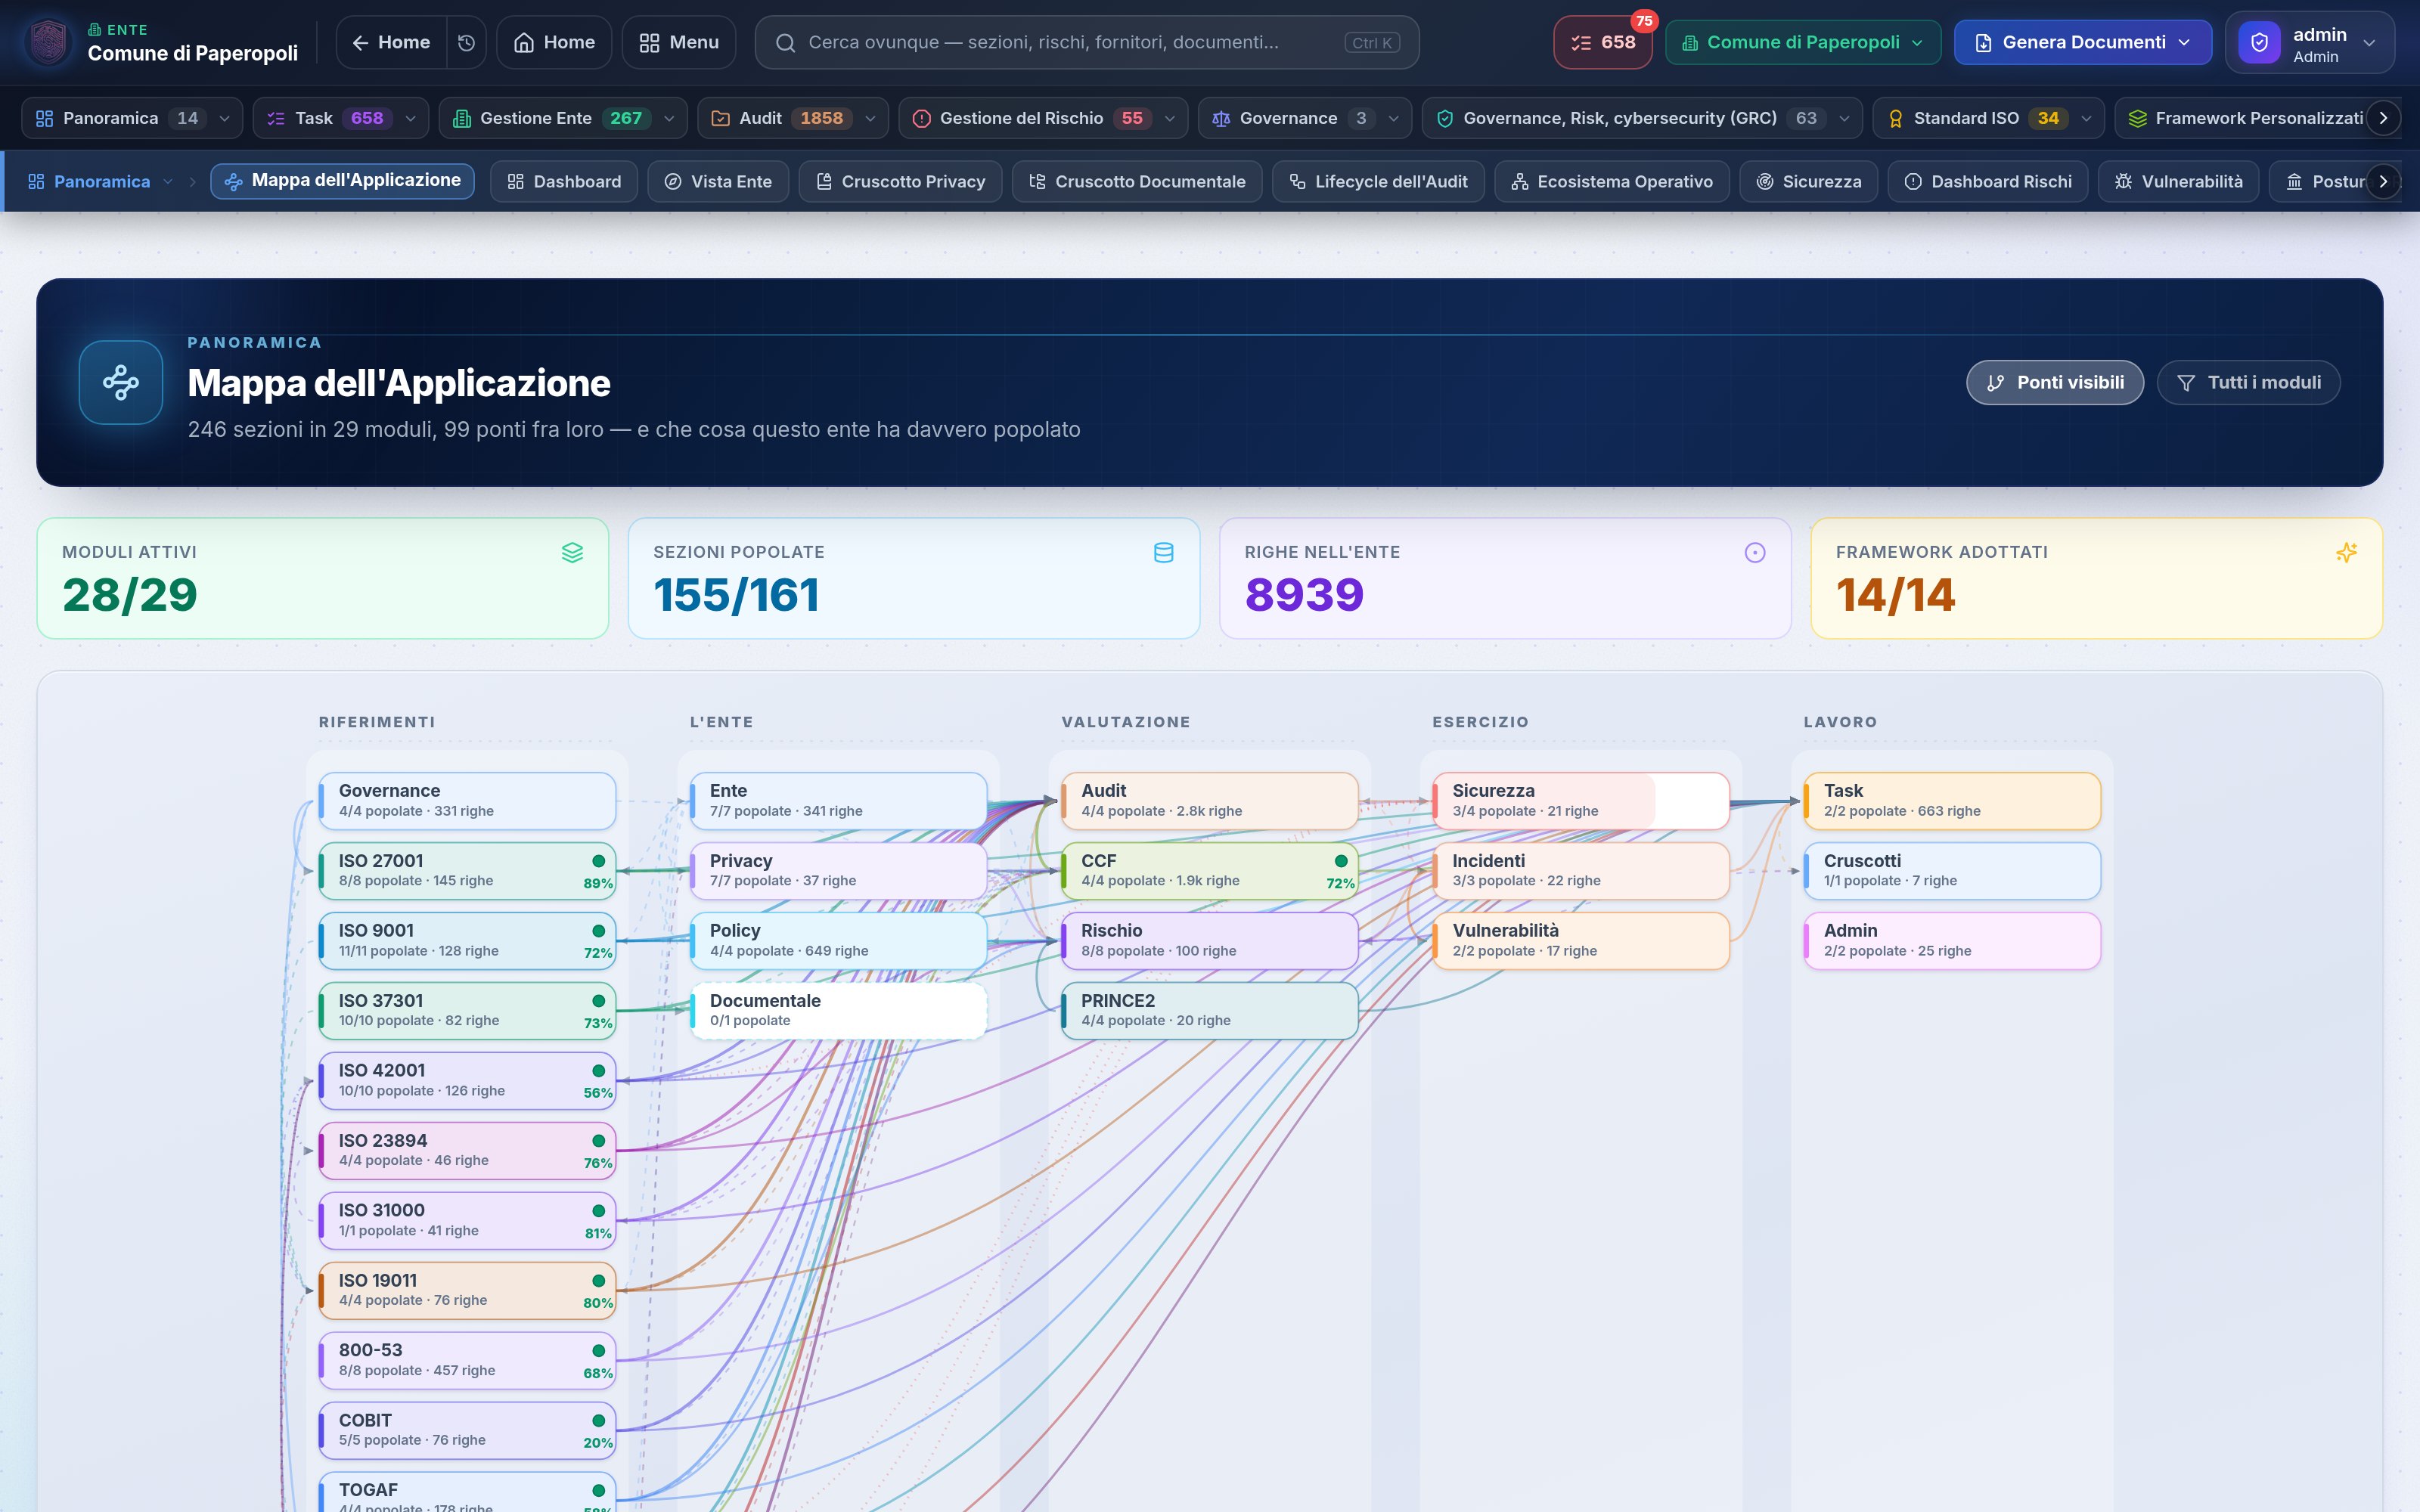Click the Lifecycle dell'Audit tab icon
The image size is (2420, 1512).
[1297, 181]
